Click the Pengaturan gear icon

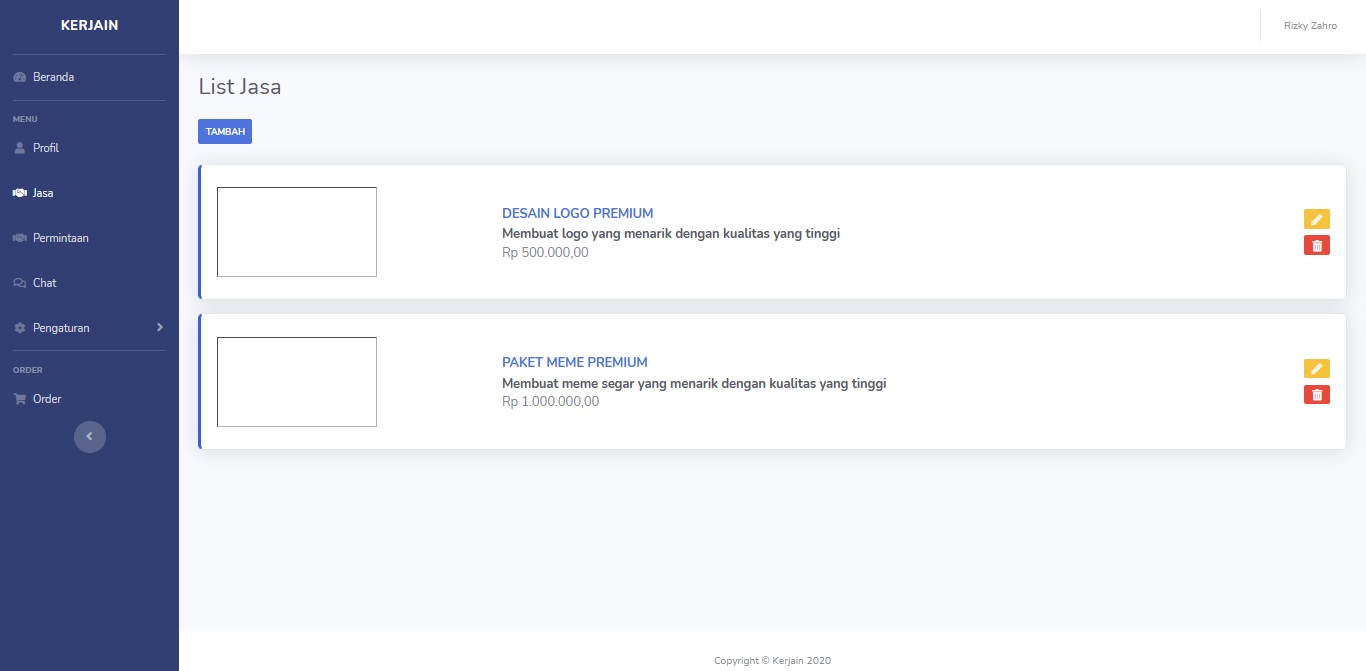pyautogui.click(x=19, y=328)
